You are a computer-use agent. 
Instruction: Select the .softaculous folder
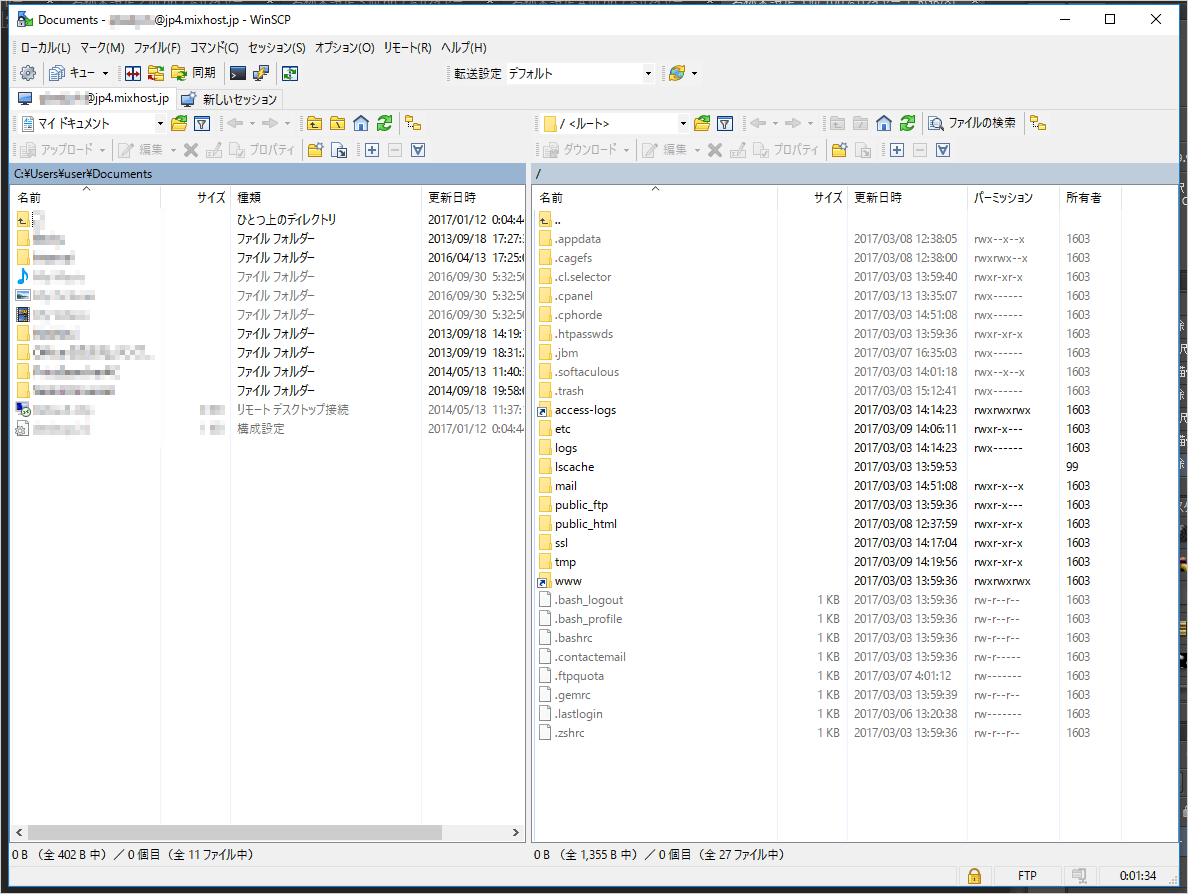586,372
